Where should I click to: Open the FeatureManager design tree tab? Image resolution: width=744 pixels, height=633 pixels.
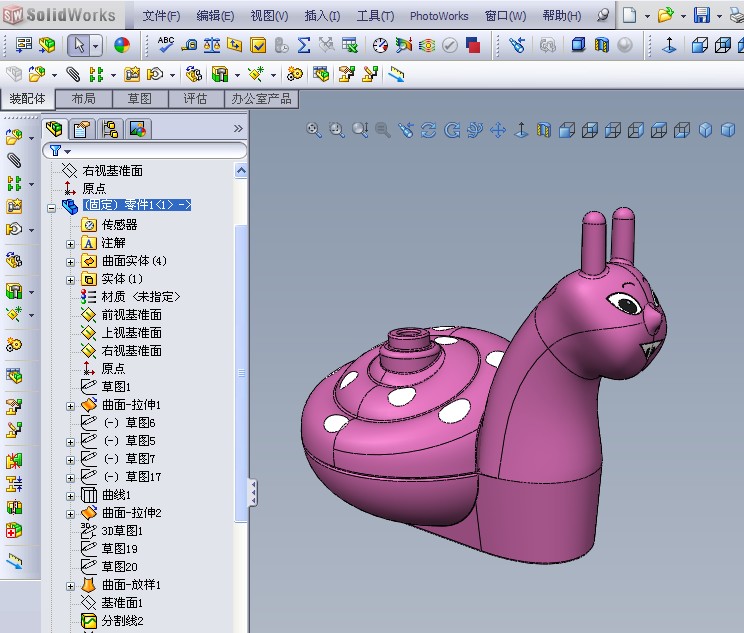point(55,129)
